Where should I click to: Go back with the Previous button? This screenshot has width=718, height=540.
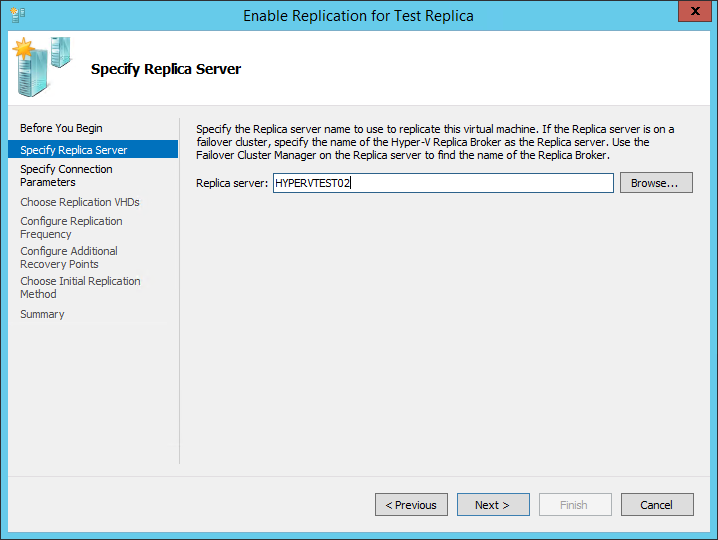411,505
